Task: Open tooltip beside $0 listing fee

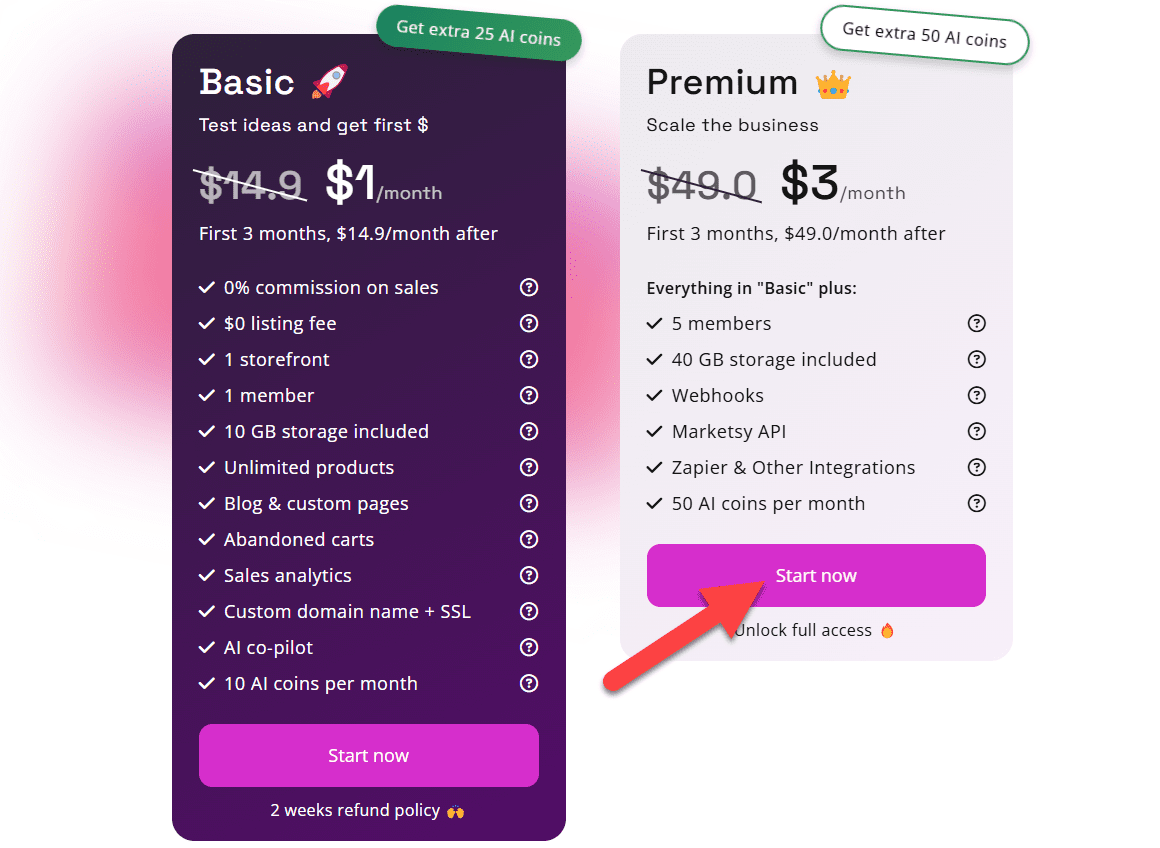Action: click(529, 323)
